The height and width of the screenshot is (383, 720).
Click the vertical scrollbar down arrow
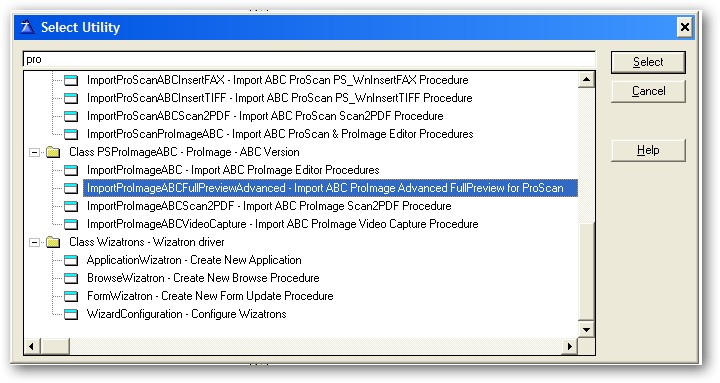coord(586,330)
